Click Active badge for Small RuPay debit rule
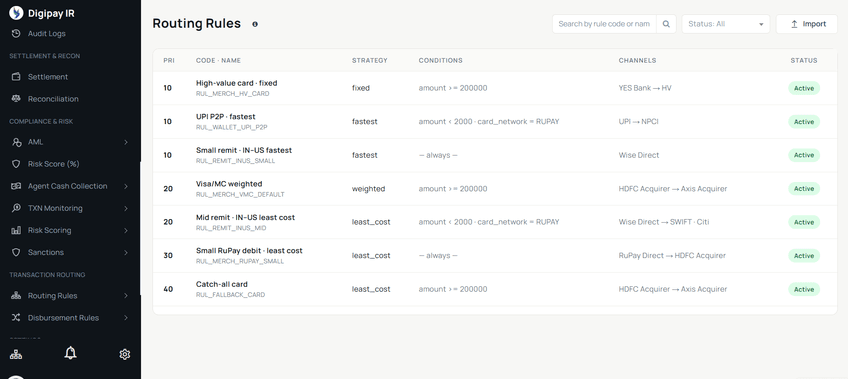This screenshot has height=379, width=848. pyautogui.click(x=804, y=256)
